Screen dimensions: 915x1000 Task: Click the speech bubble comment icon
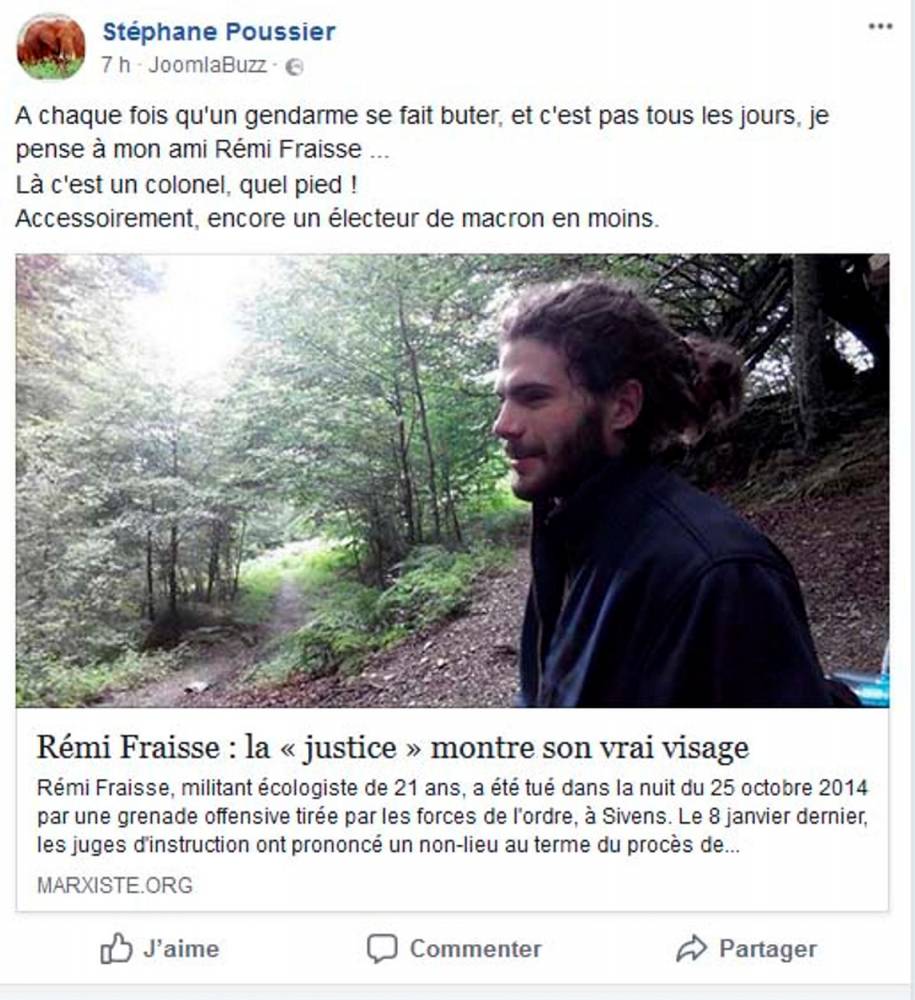[382, 948]
